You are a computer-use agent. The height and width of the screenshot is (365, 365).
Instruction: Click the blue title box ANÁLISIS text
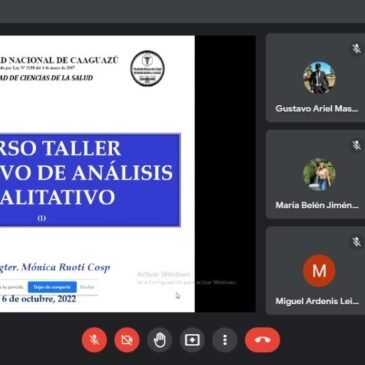coord(123,173)
